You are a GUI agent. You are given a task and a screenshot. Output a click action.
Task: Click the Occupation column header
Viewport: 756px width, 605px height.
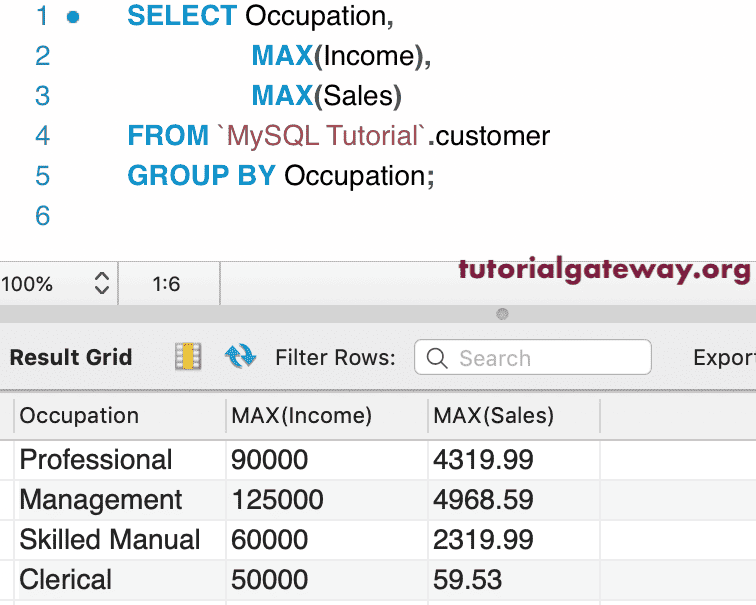pos(80,416)
